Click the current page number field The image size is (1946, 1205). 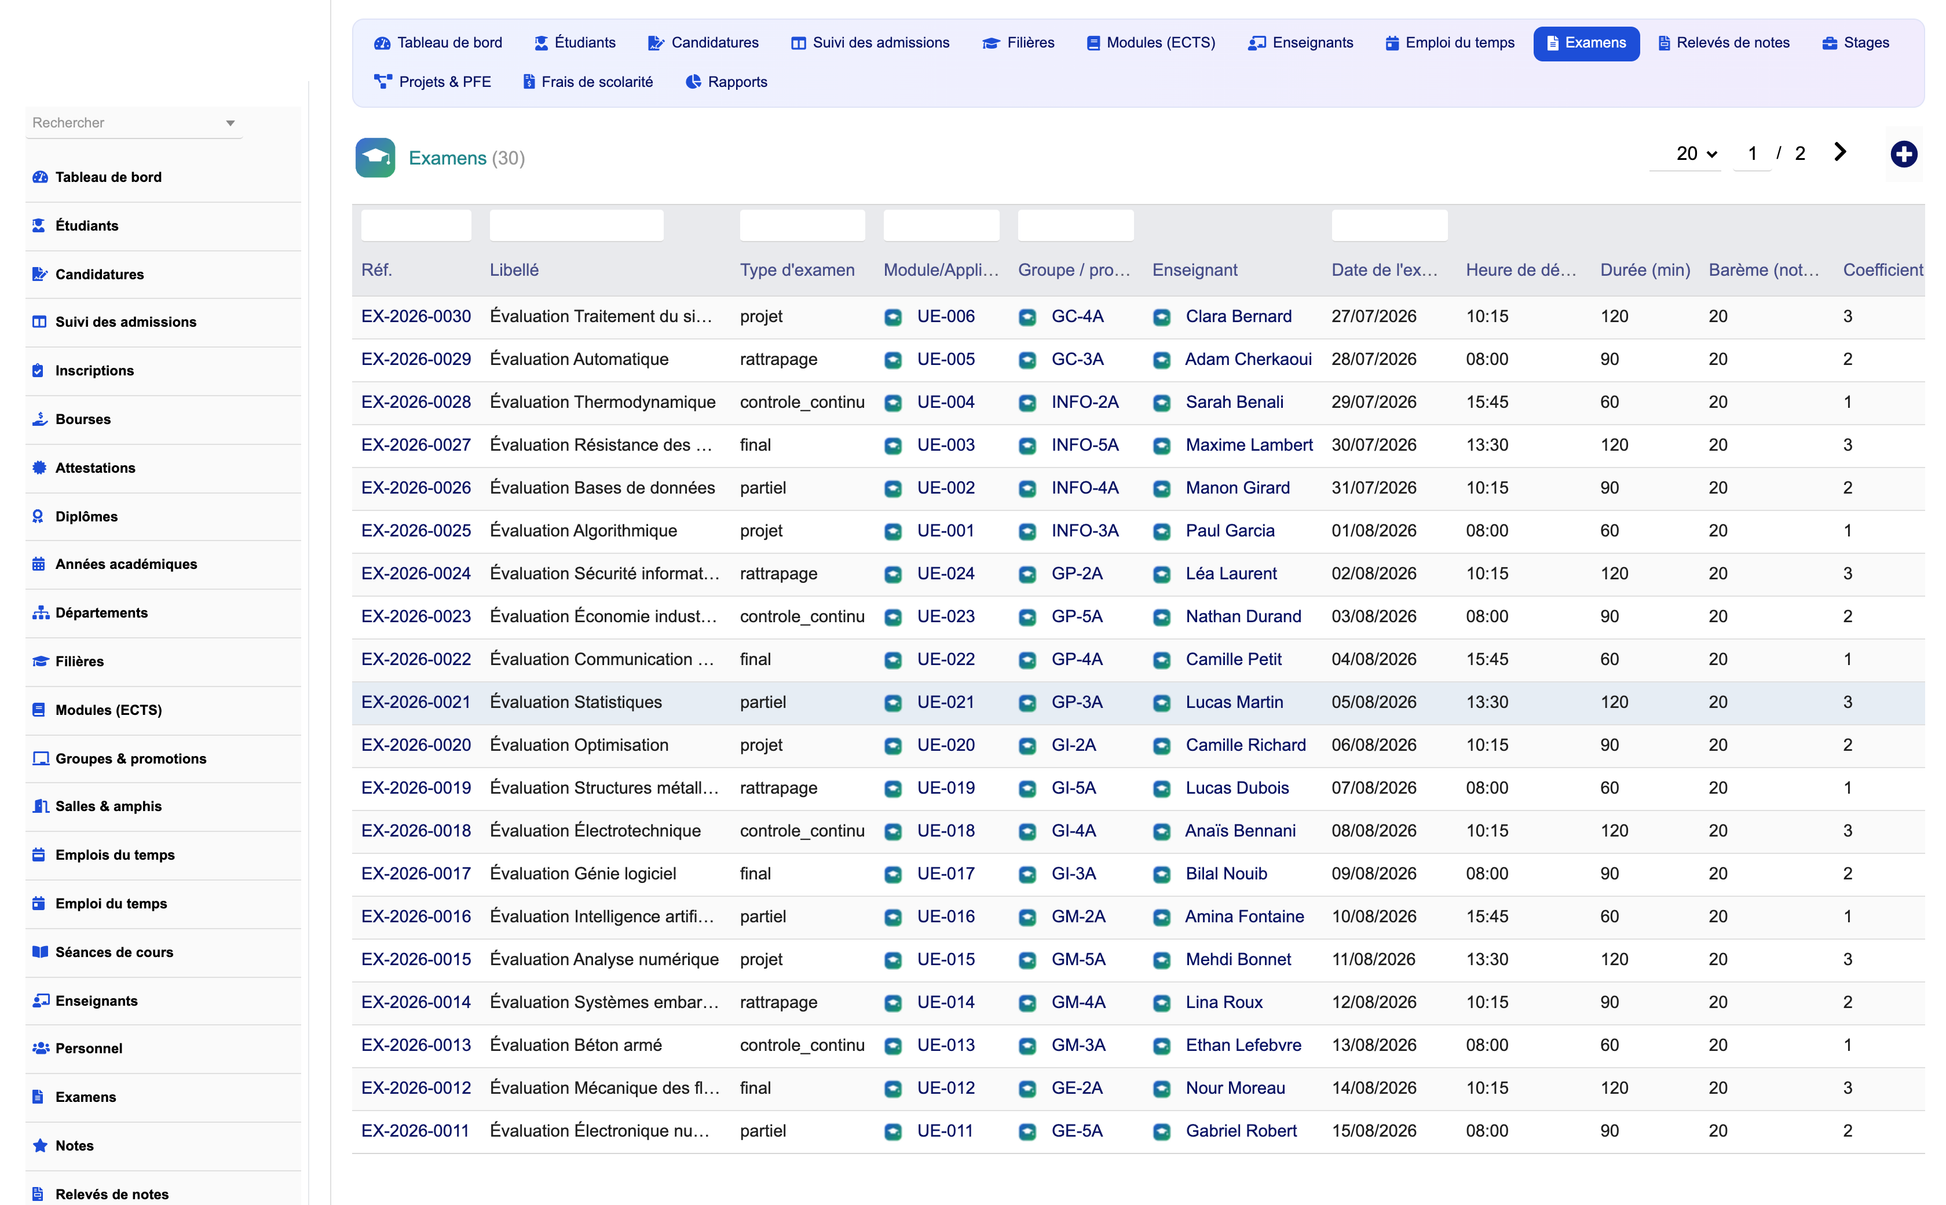(1752, 154)
